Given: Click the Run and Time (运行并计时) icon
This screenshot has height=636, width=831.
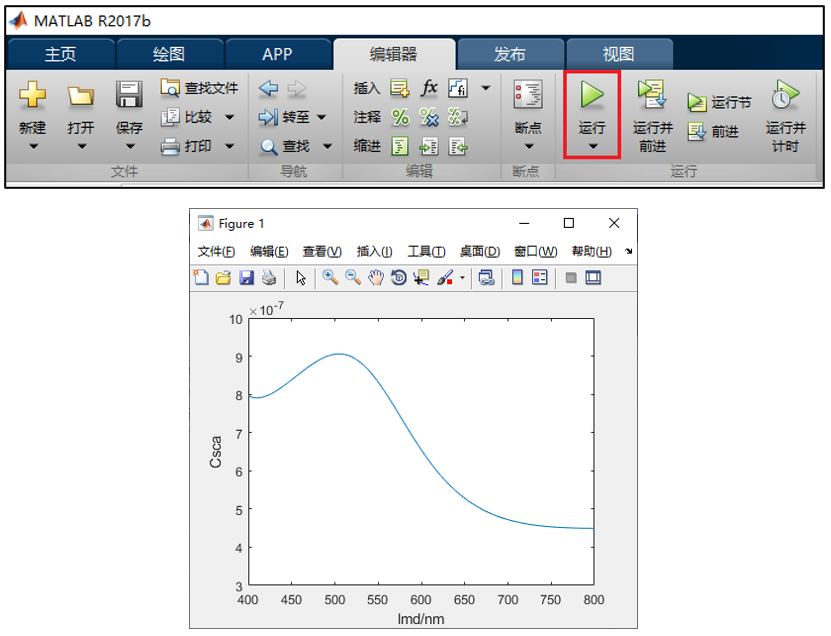Looking at the screenshot, I should [x=785, y=95].
